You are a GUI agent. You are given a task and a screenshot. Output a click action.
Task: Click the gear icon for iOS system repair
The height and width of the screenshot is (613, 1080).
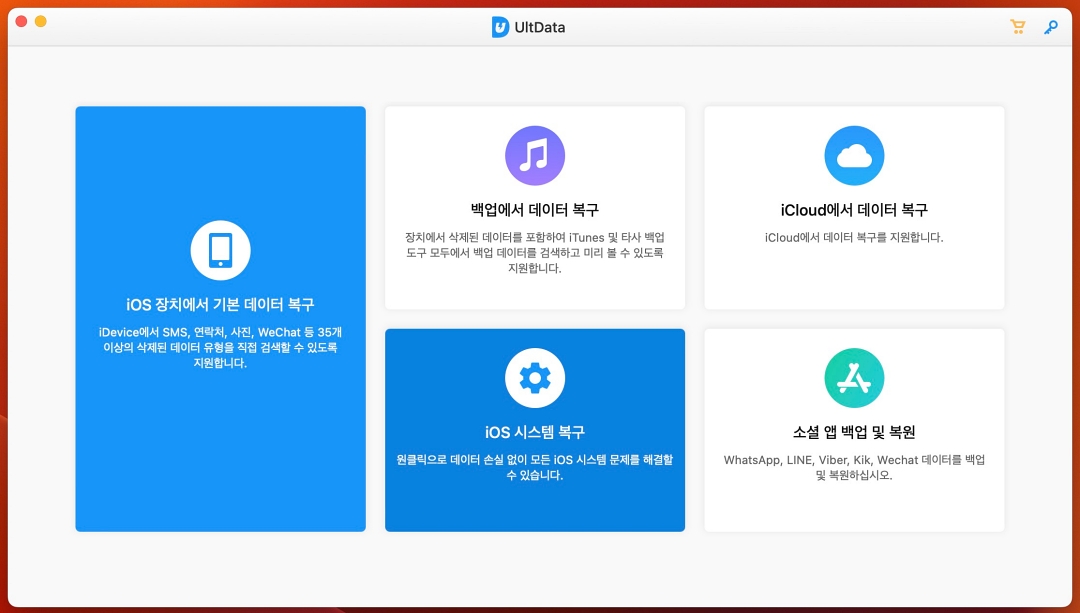pos(535,378)
